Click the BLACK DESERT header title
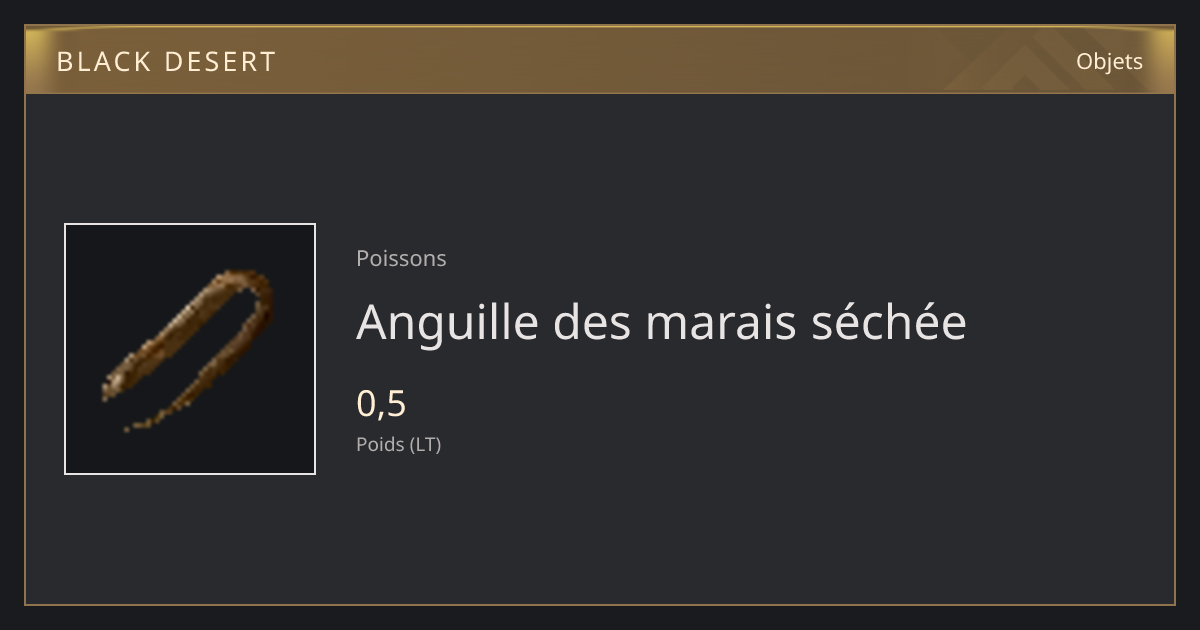 pos(166,62)
